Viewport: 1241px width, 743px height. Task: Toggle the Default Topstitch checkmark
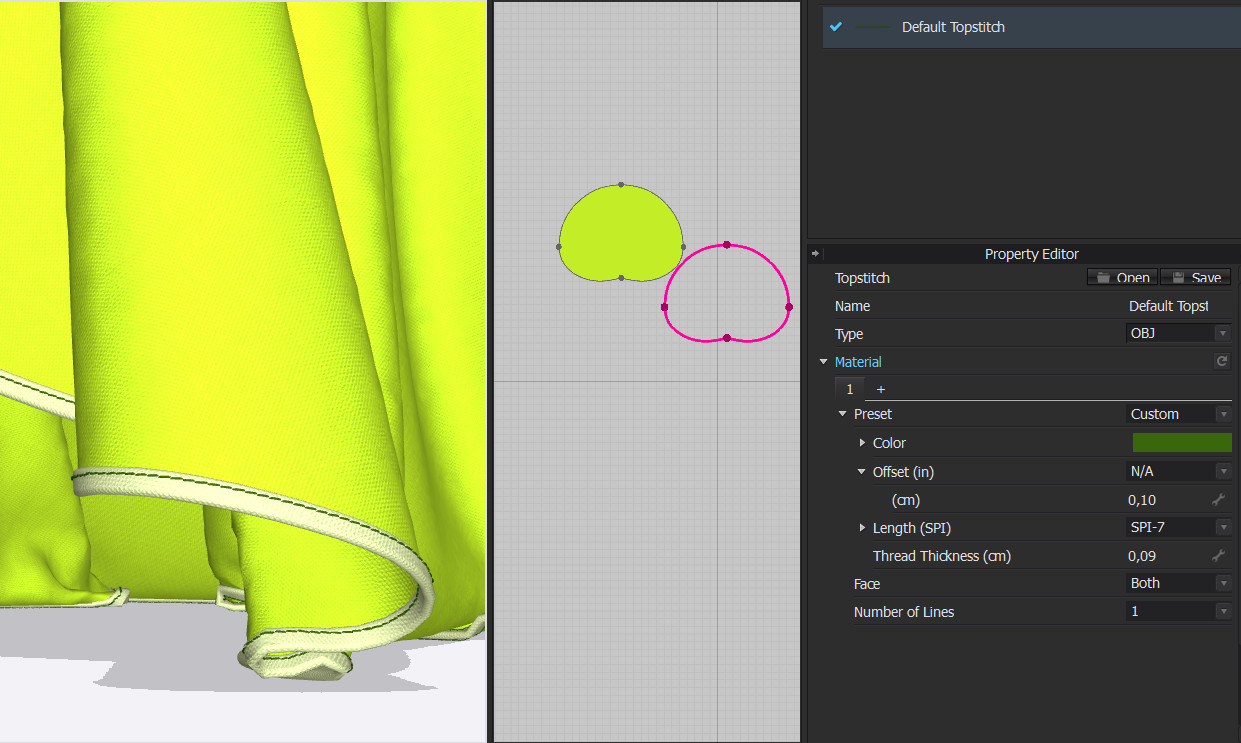point(836,27)
